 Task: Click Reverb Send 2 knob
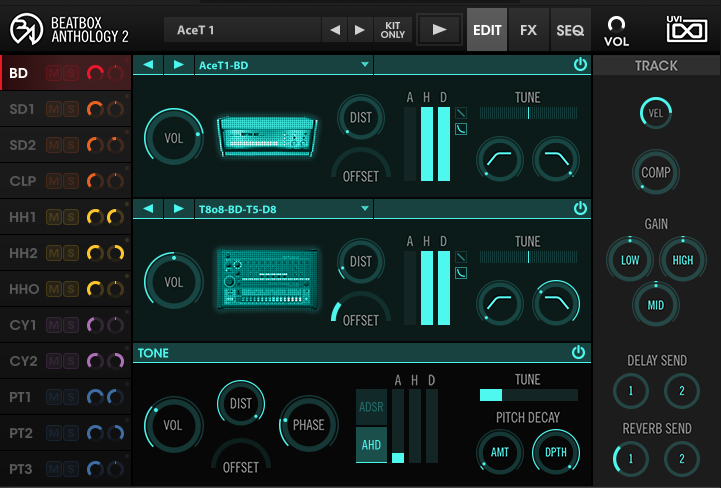click(x=682, y=459)
